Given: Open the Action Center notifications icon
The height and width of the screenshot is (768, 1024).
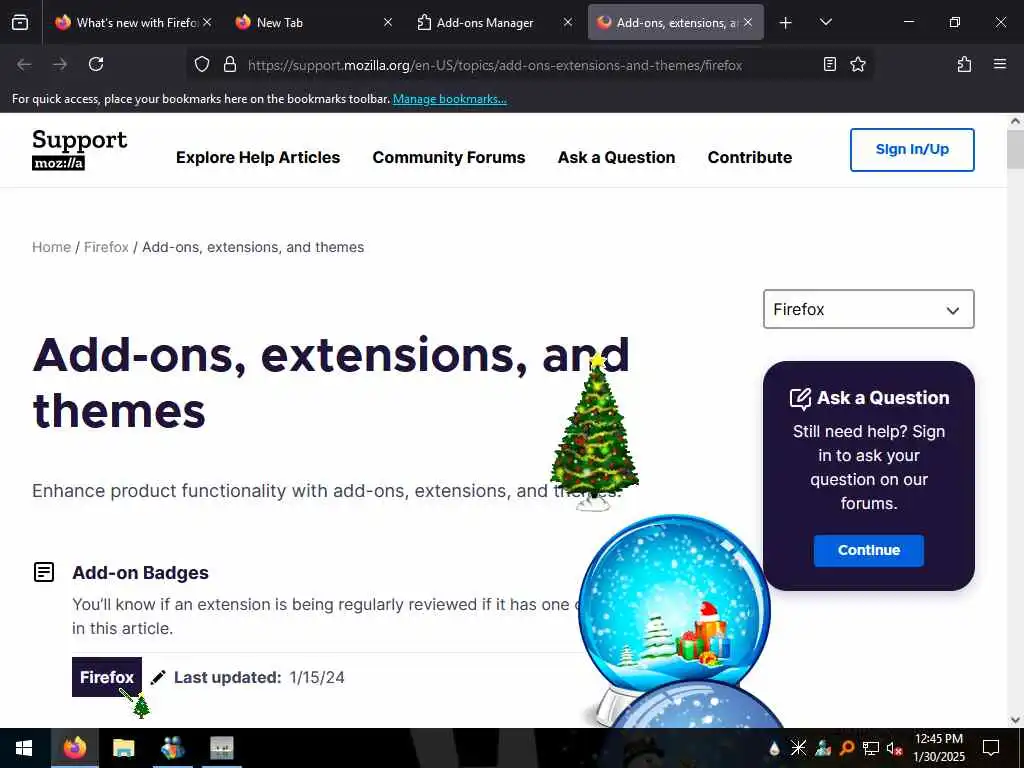Looking at the screenshot, I should click(x=991, y=748).
